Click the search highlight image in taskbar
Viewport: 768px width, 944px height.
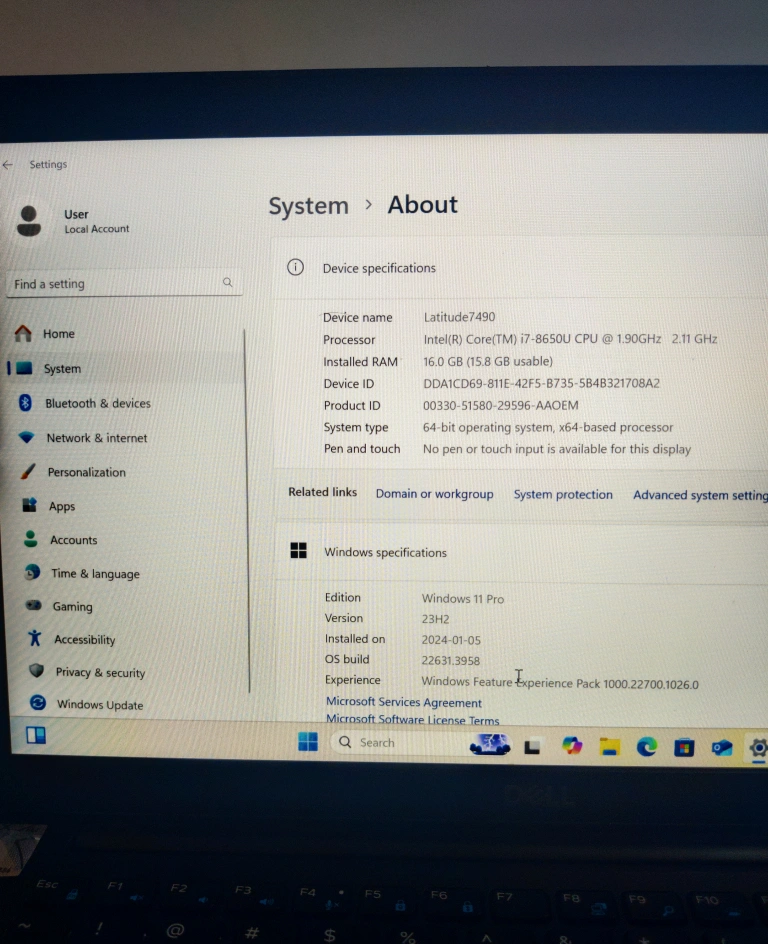pos(491,744)
